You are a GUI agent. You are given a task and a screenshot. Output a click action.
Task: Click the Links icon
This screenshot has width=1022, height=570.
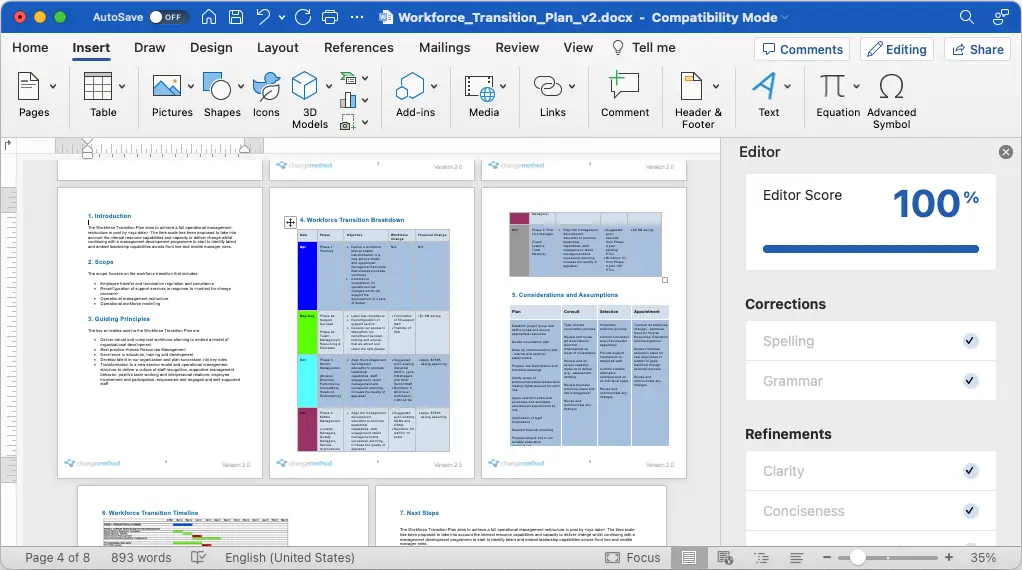click(x=548, y=86)
